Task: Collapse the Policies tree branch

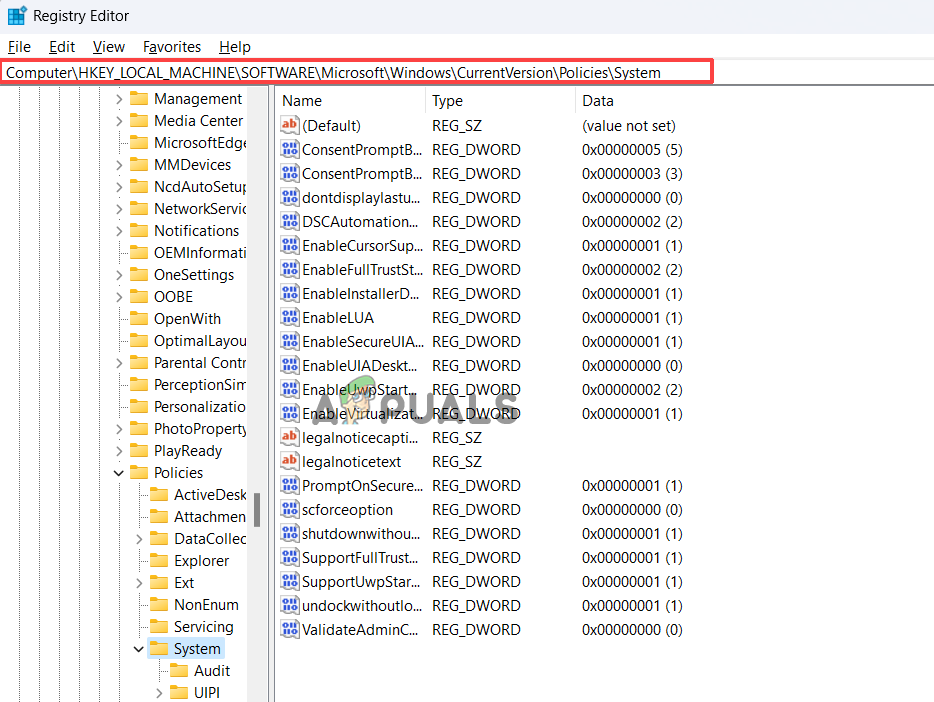Action: pyautogui.click(x=118, y=472)
